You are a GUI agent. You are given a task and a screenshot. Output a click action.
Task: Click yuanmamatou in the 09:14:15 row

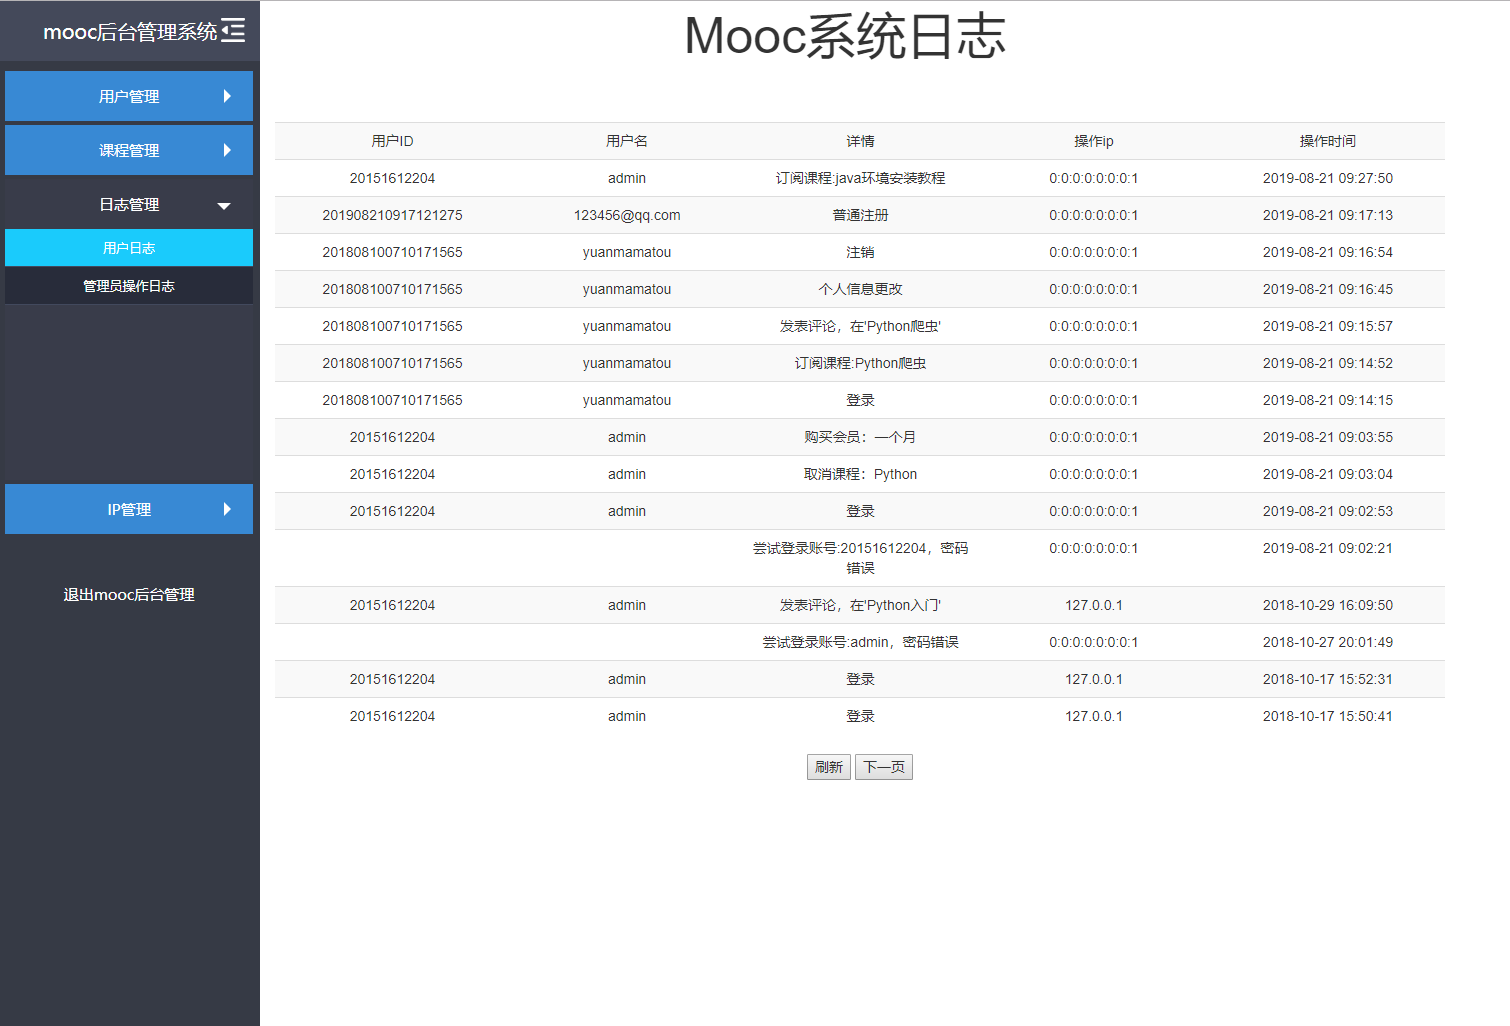[627, 400]
